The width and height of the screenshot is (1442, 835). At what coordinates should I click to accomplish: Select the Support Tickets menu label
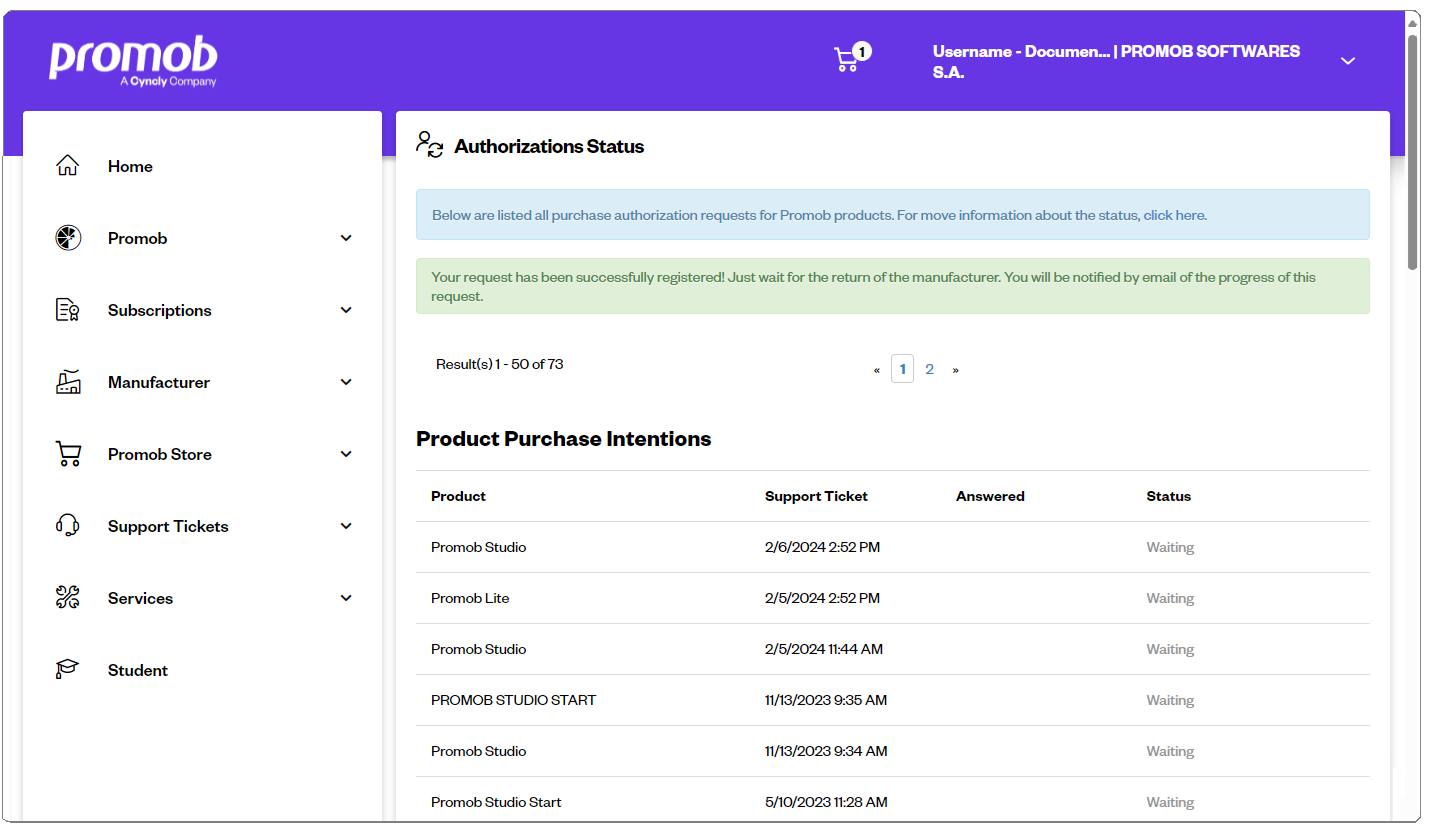(168, 526)
